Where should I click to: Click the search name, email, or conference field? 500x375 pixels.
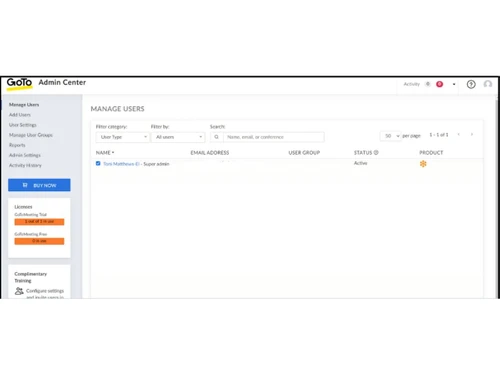click(273, 137)
